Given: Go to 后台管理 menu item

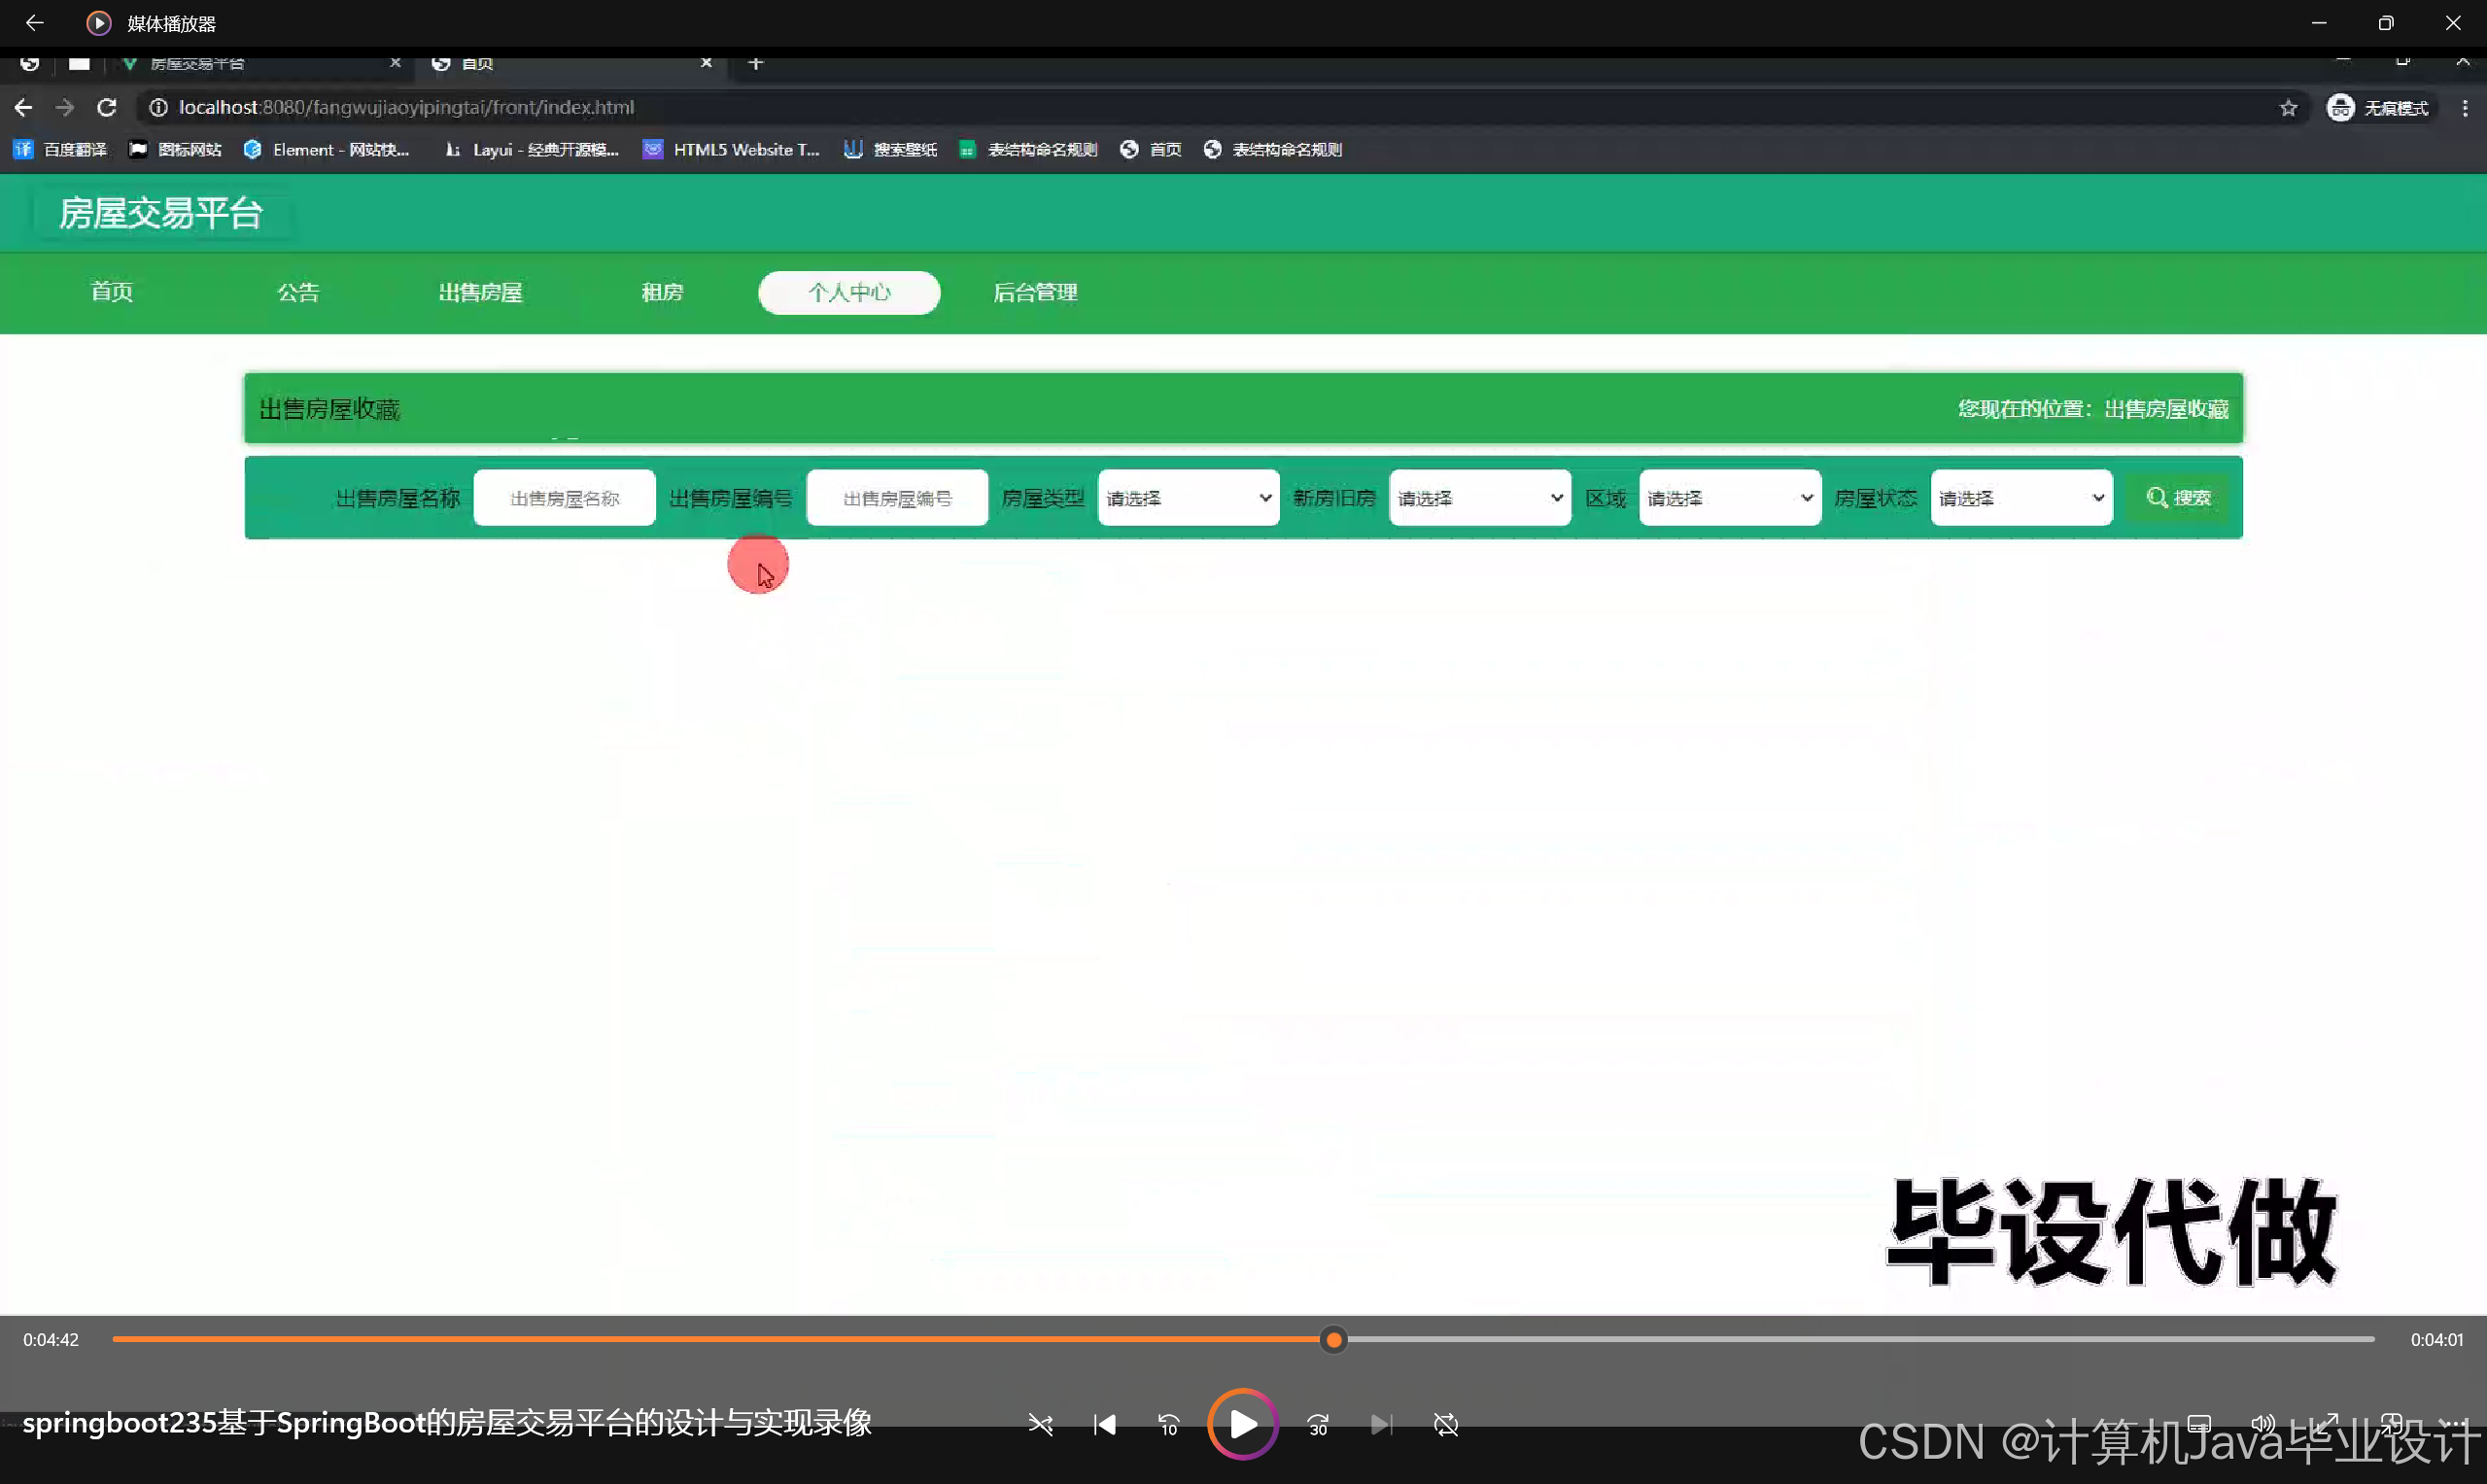Looking at the screenshot, I should 1035,292.
